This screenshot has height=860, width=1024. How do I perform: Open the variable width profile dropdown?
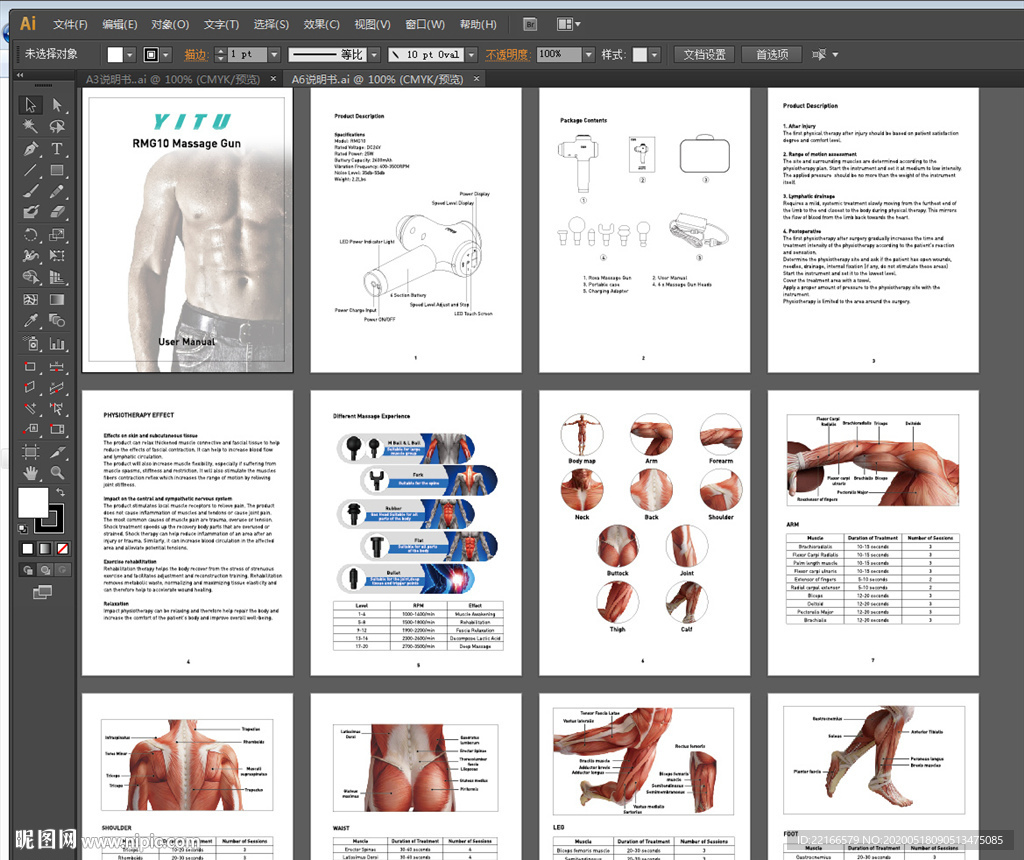tap(374, 55)
